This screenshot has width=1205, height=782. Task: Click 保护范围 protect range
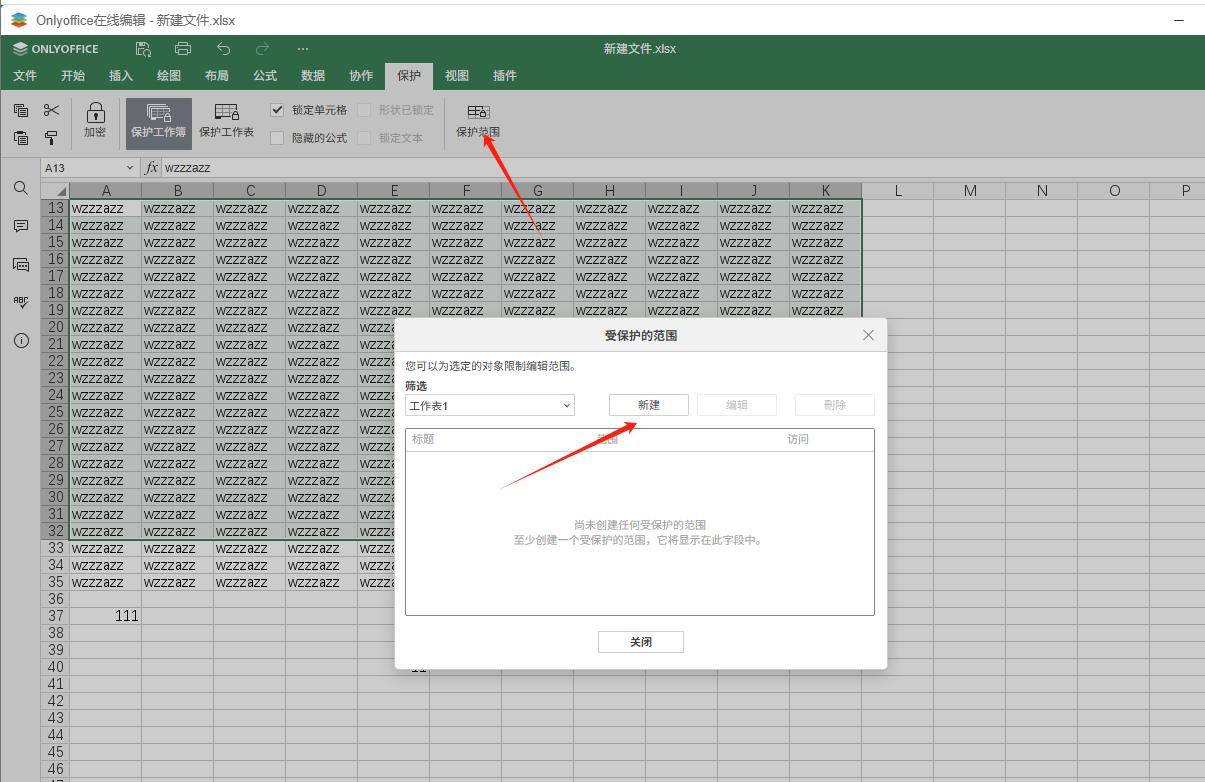tap(478, 120)
